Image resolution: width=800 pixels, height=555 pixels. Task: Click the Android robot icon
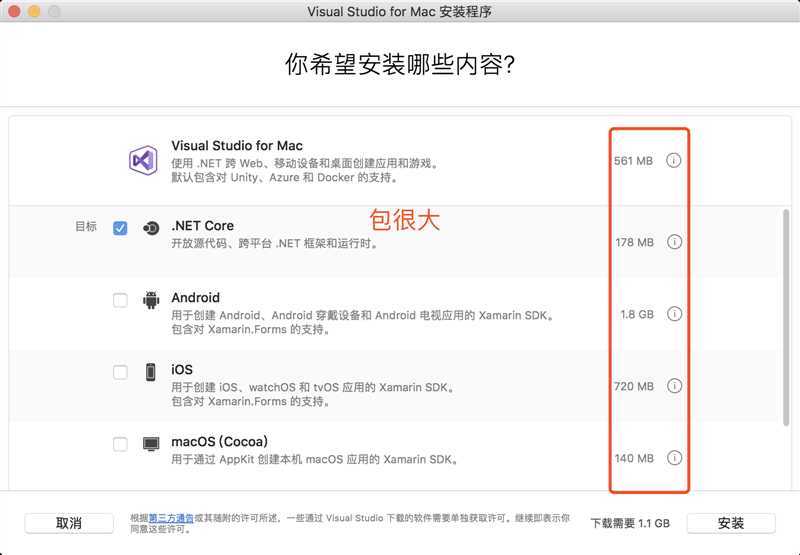coord(151,300)
